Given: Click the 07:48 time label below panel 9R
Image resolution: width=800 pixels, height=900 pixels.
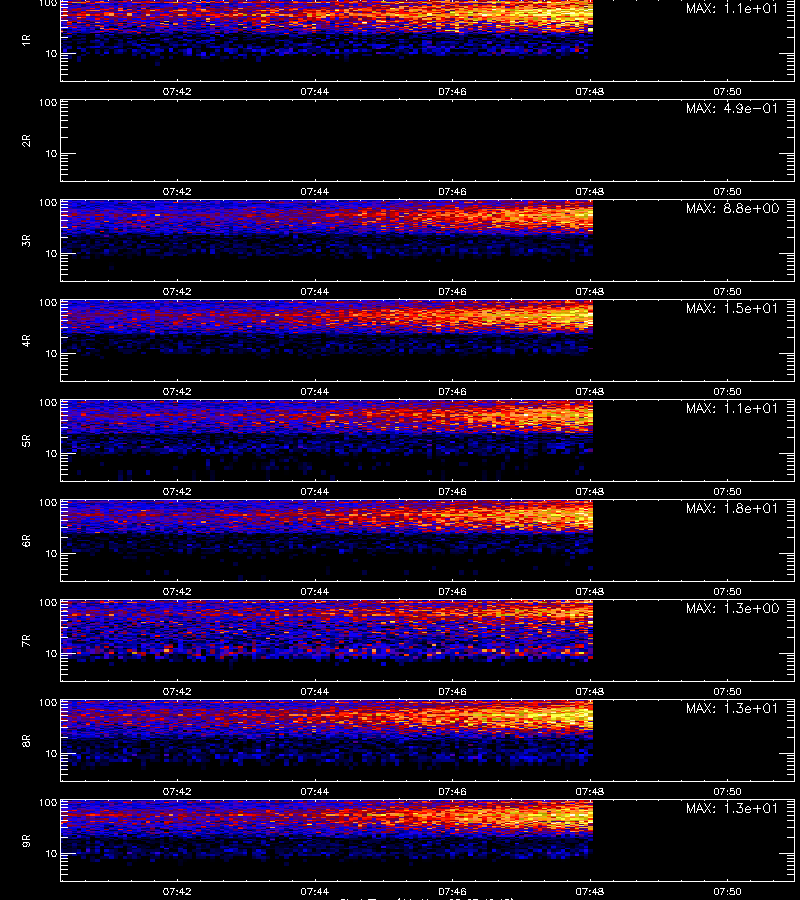Looking at the screenshot, I should pyautogui.click(x=590, y=891).
